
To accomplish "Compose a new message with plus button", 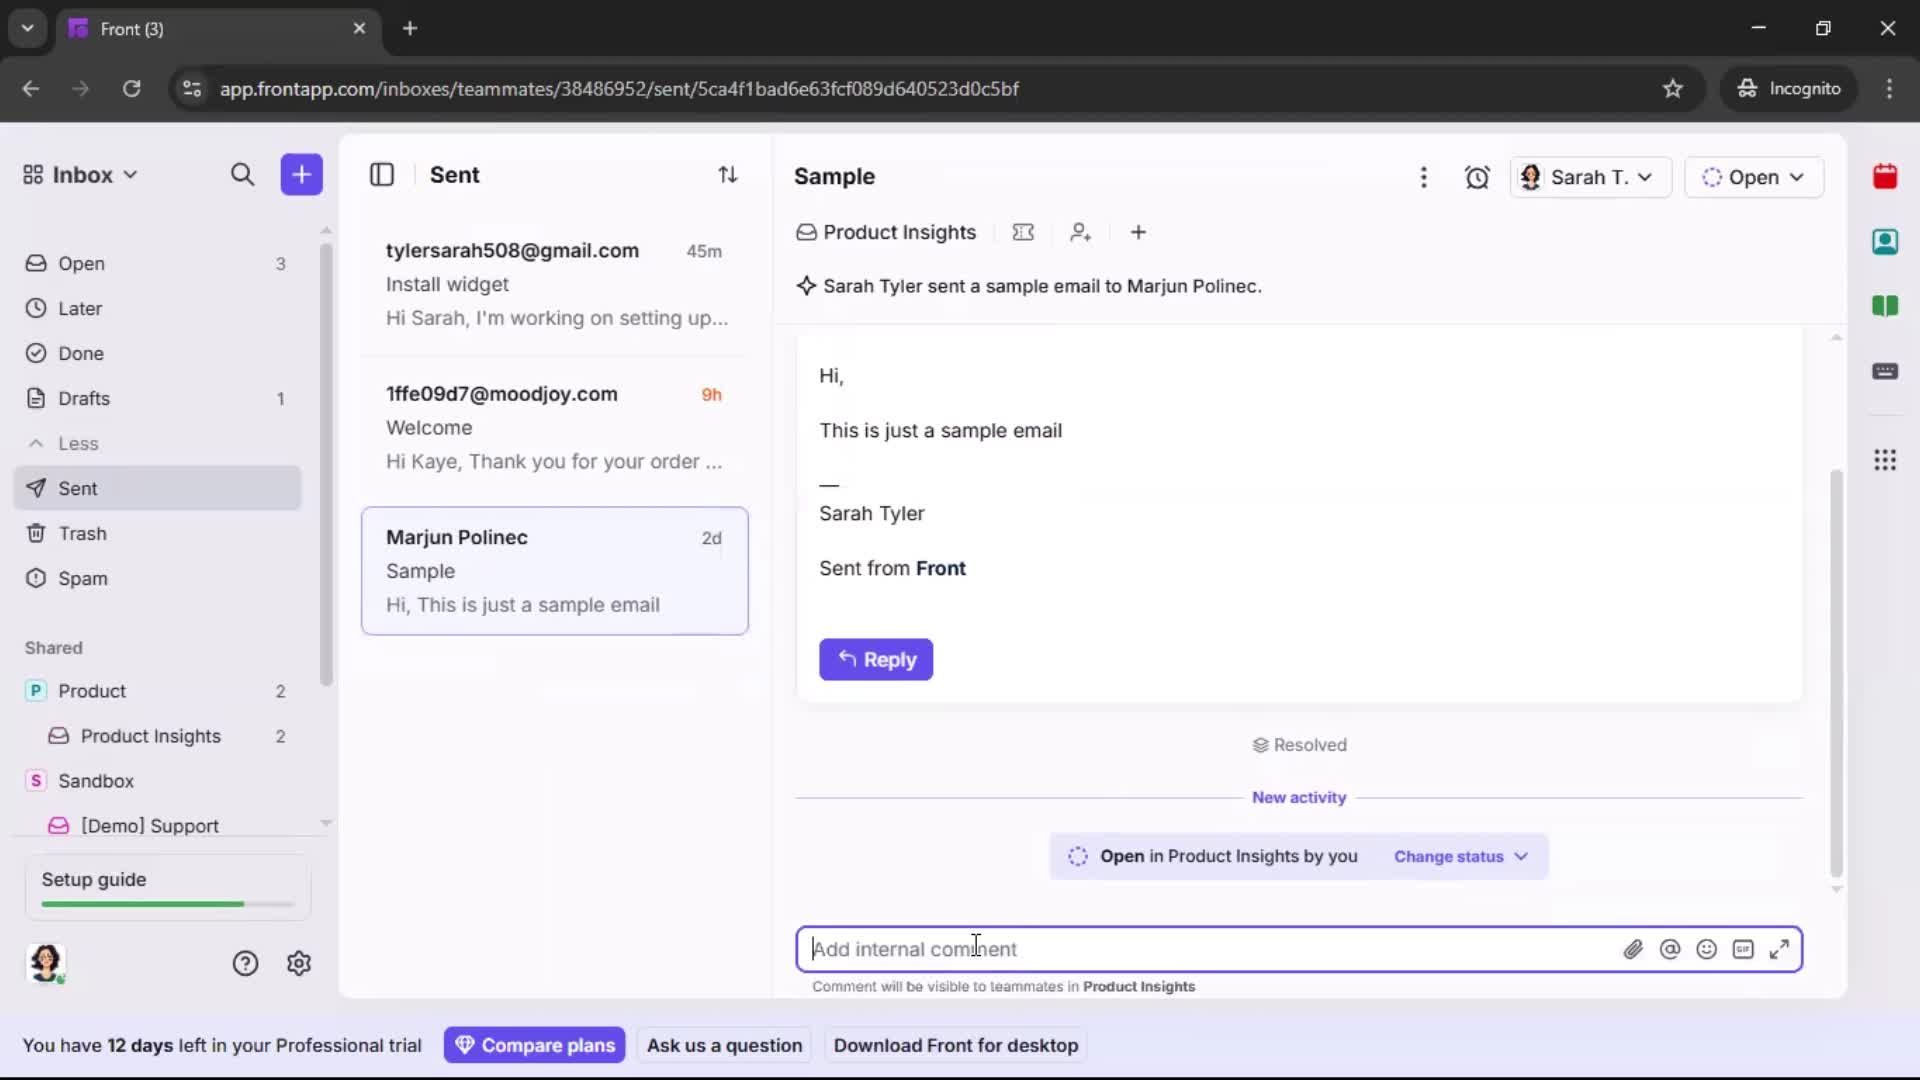I will tap(301, 174).
